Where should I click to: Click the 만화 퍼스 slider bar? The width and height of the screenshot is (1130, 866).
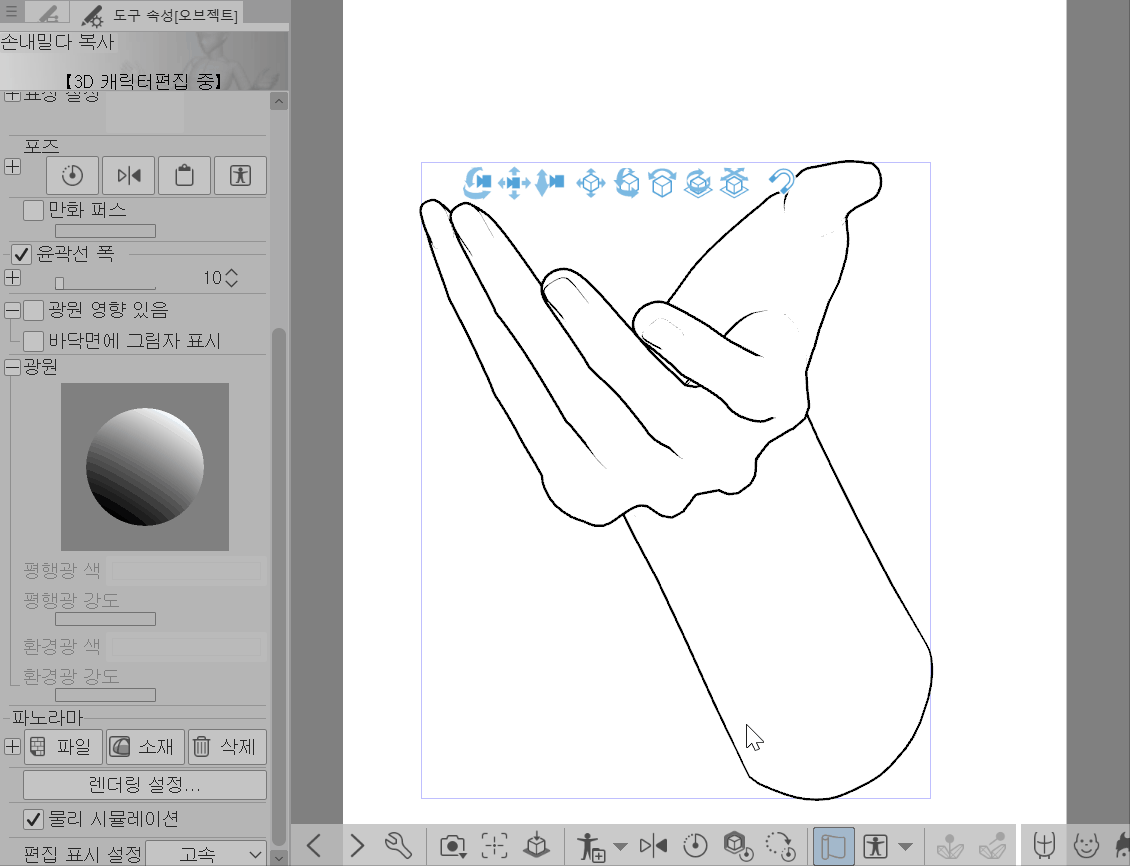coord(105,231)
